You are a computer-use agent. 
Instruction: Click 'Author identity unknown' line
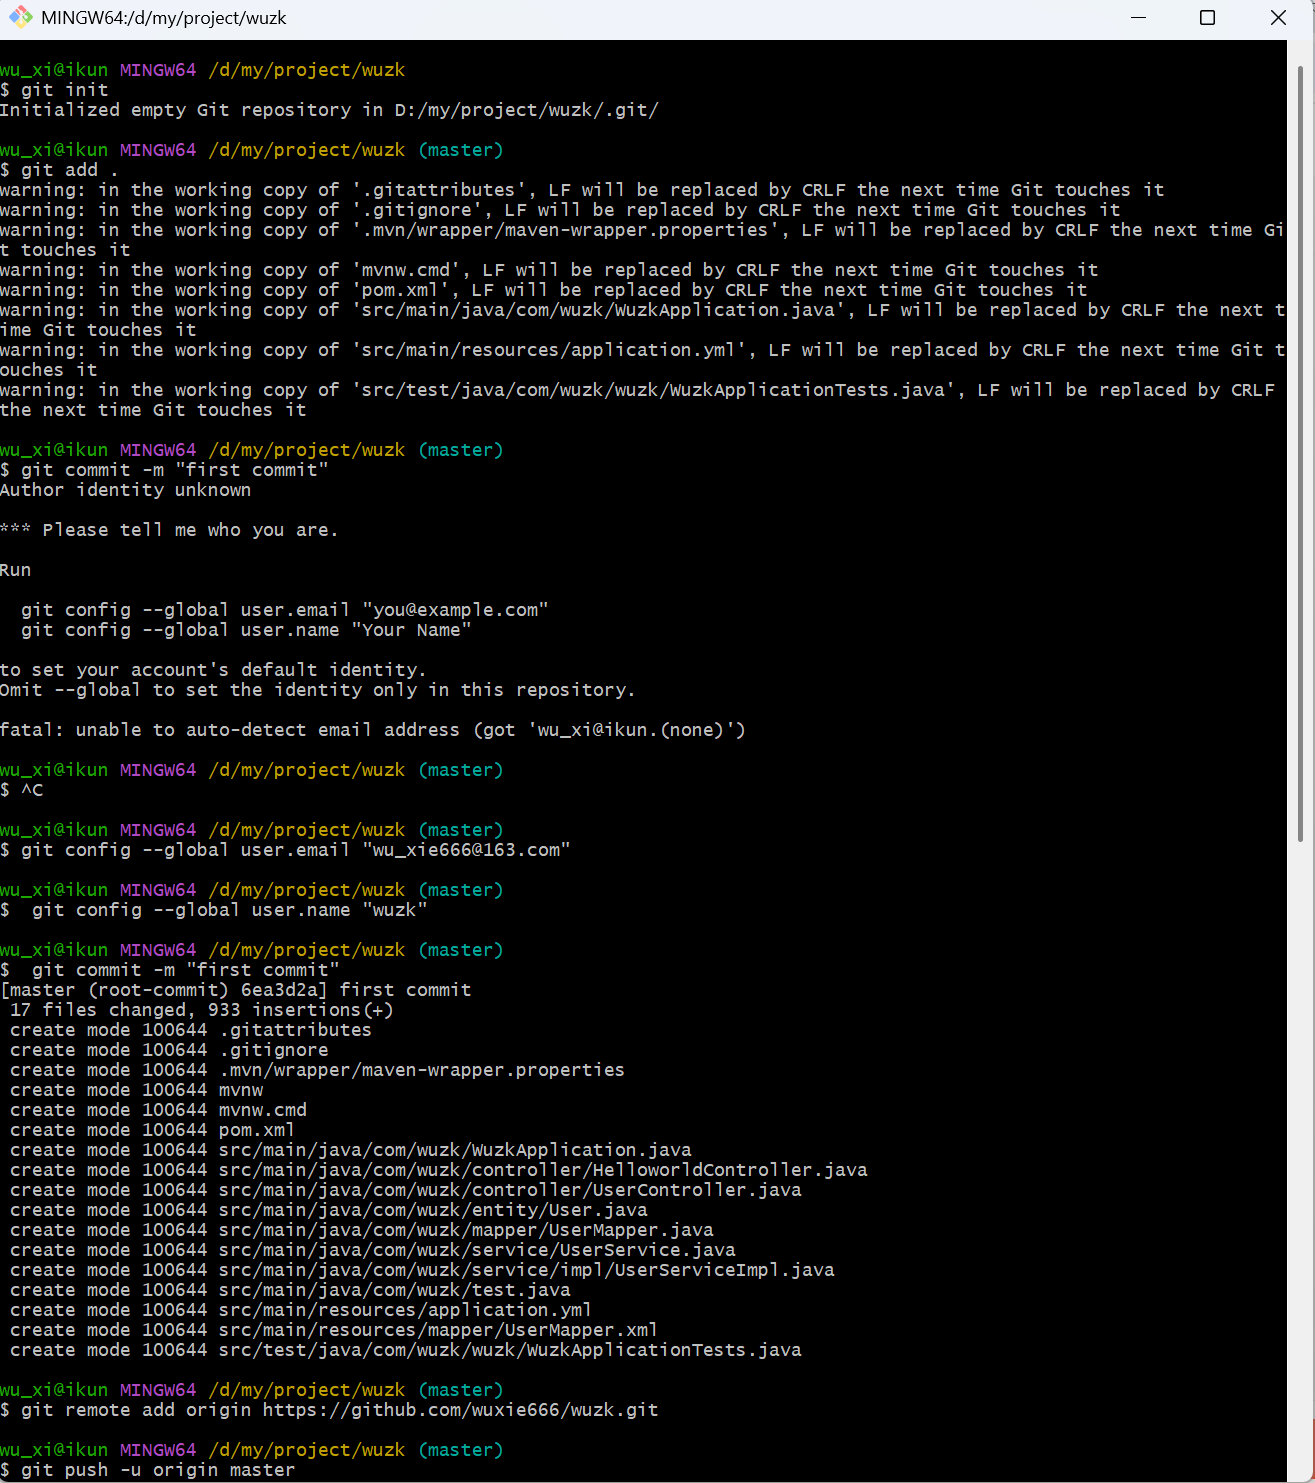click(x=125, y=490)
